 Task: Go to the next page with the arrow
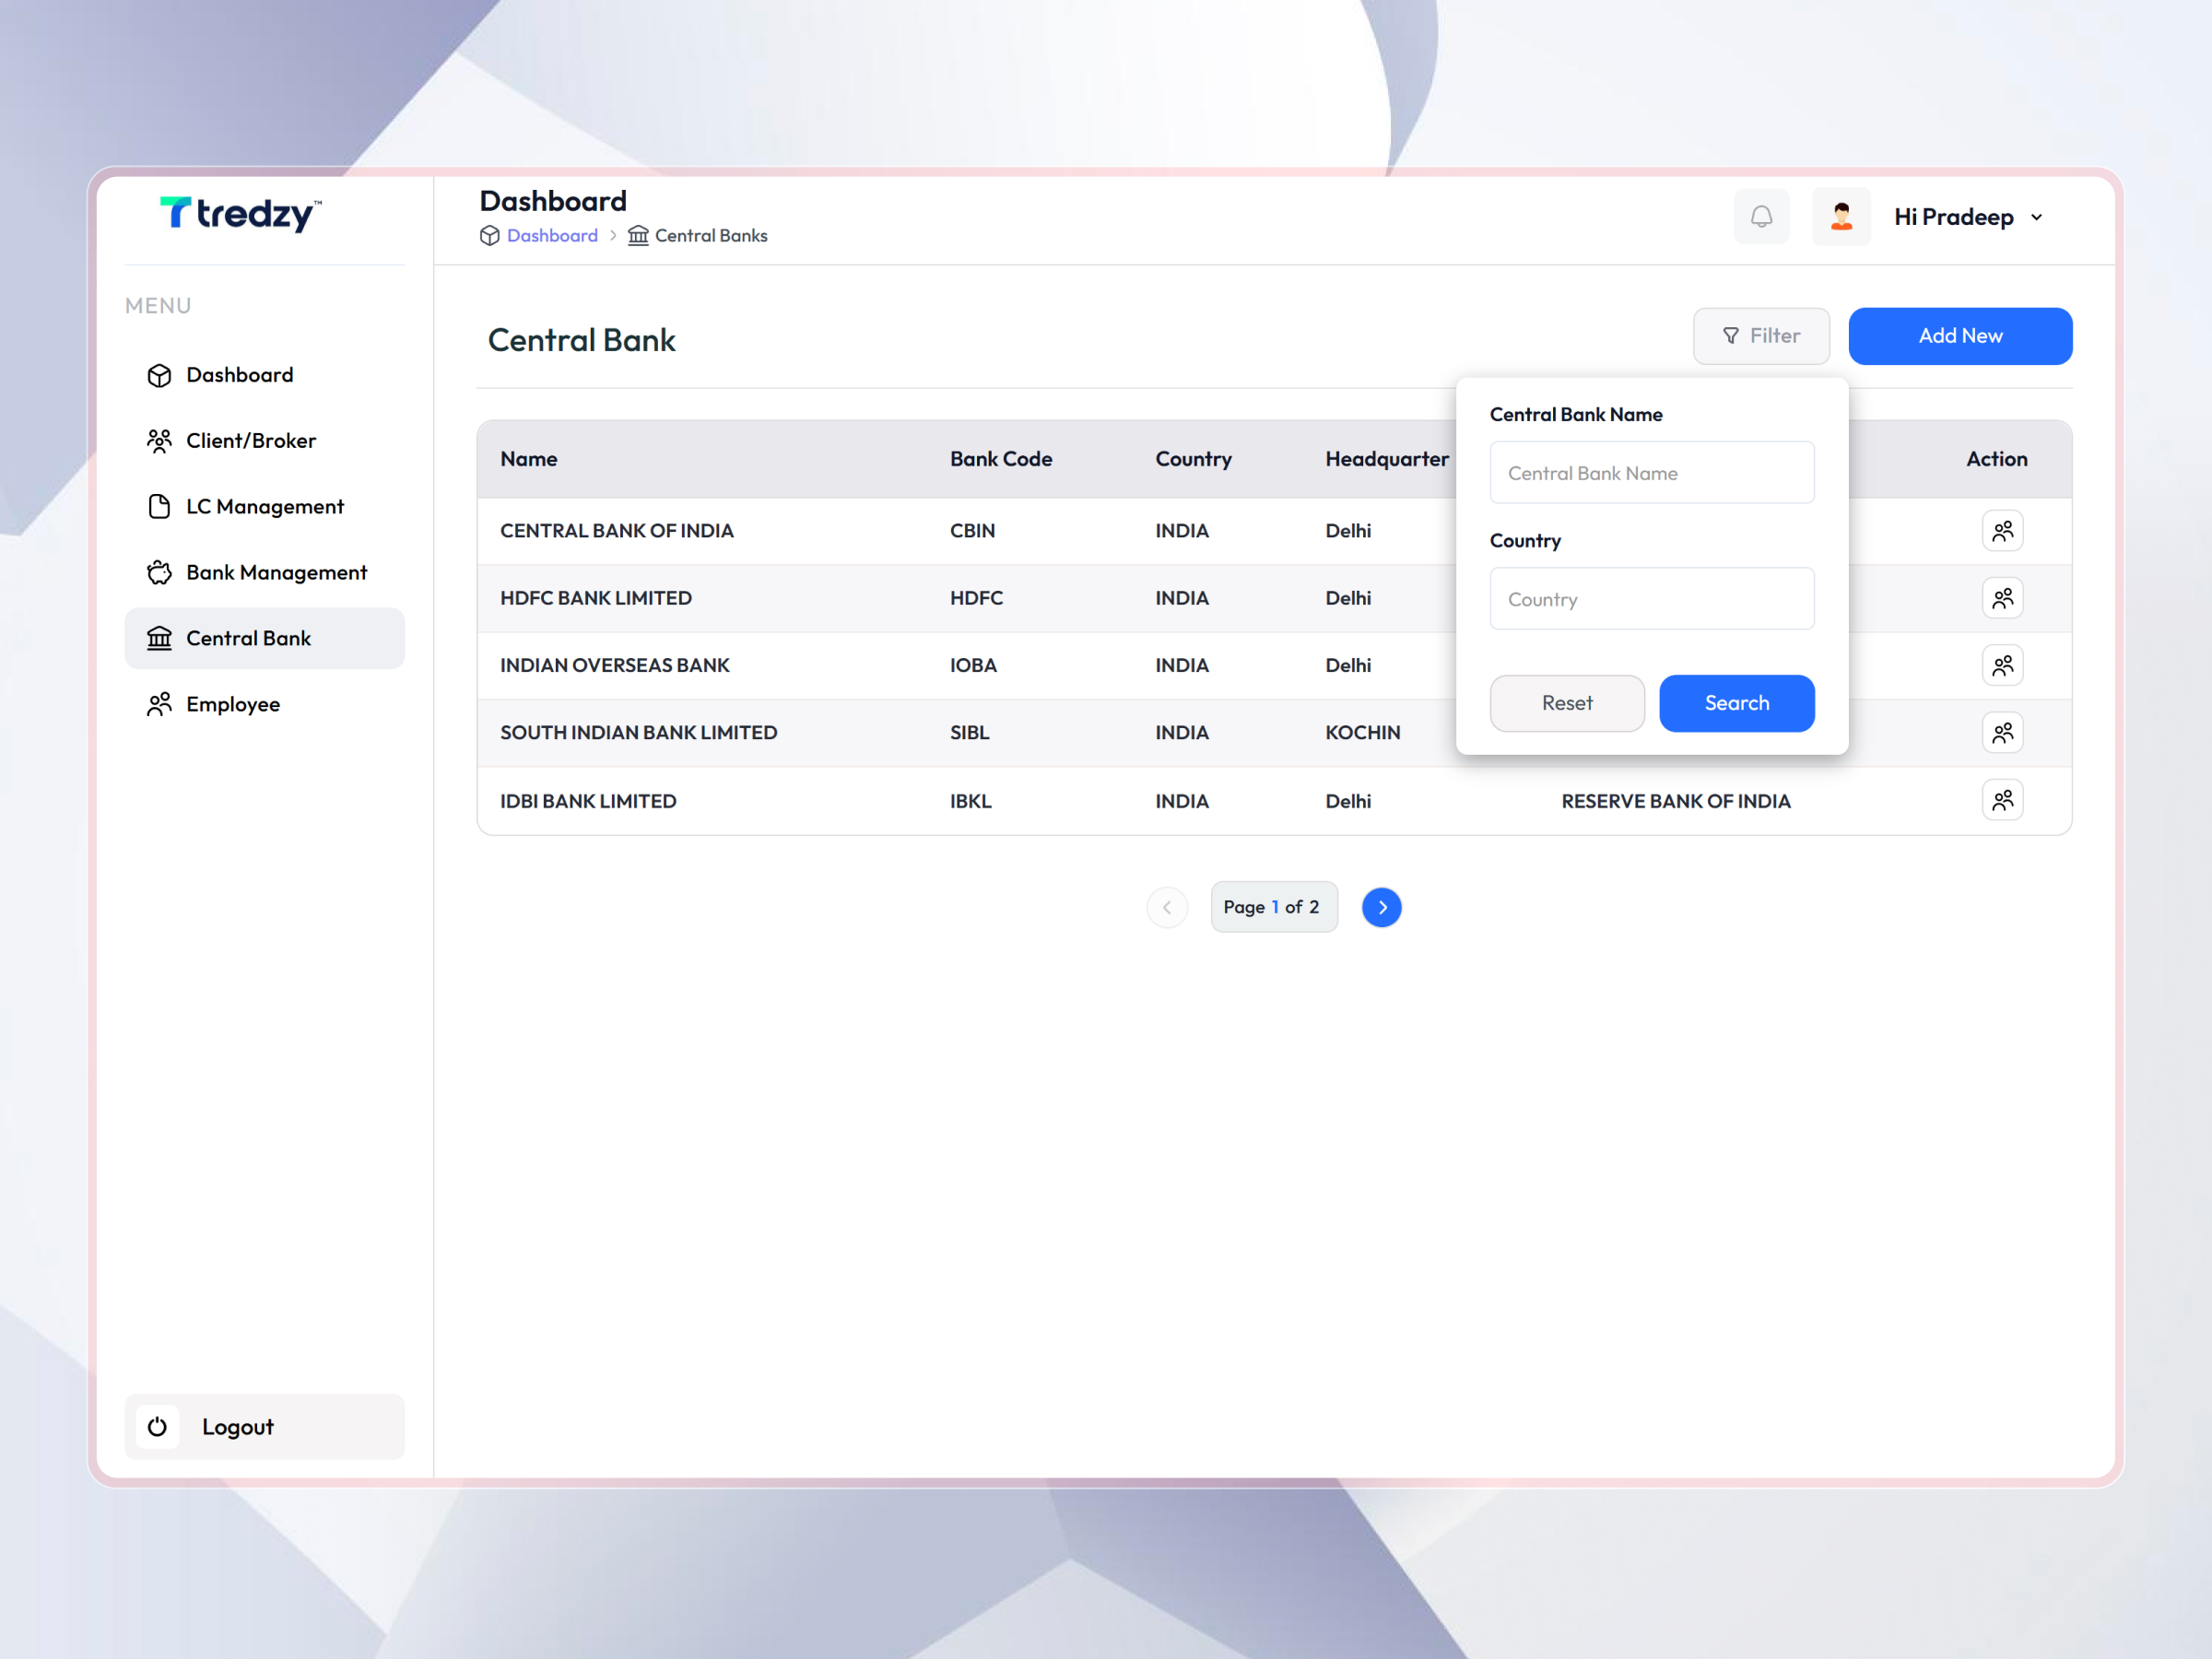point(1382,907)
